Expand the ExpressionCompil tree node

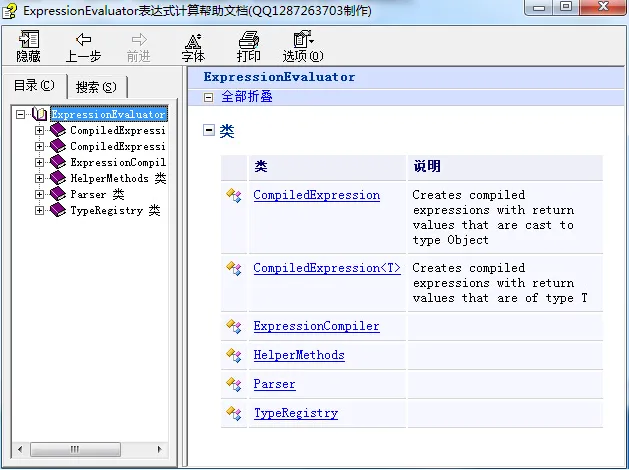click(40, 162)
